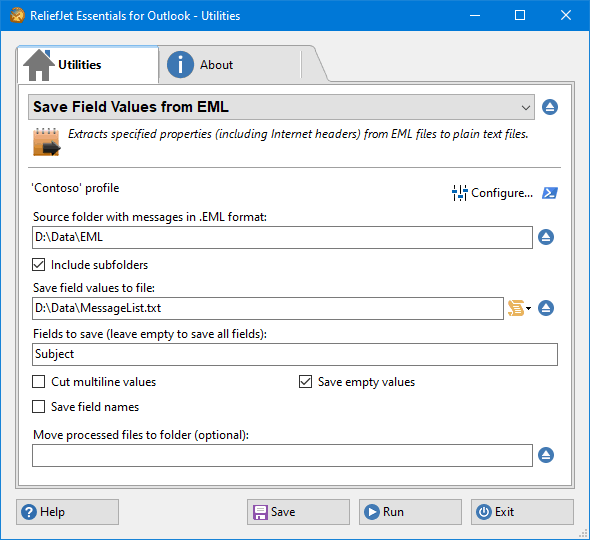Image resolution: width=590 pixels, height=540 pixels.
Task: Click the 'Move processed files to folder (optional):' label
Action: [x=141, y=435]
